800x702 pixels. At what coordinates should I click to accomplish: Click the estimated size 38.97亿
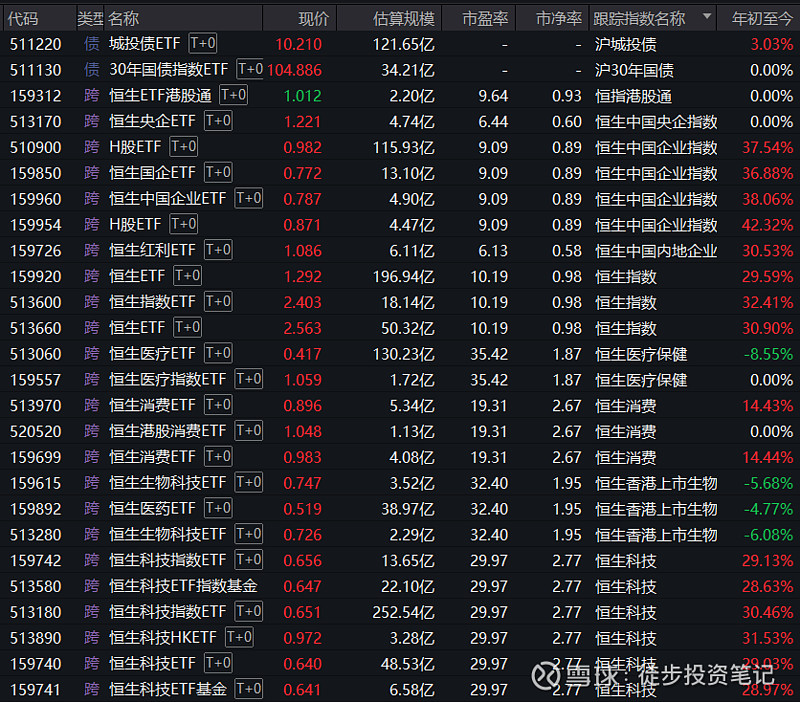(408, 509)
